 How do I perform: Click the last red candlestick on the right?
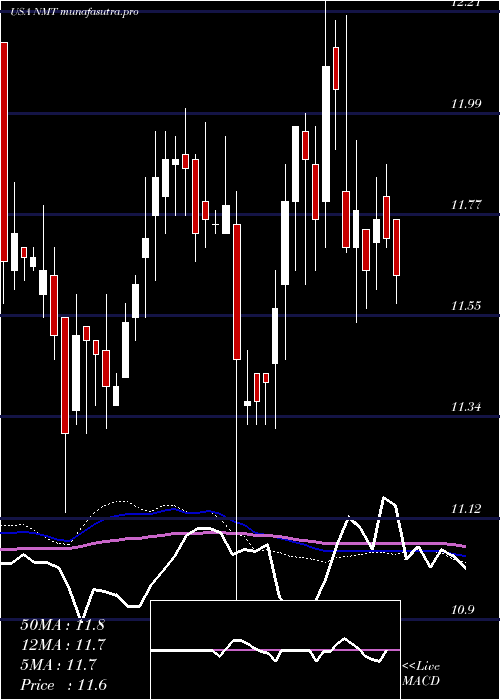(396, 248)
